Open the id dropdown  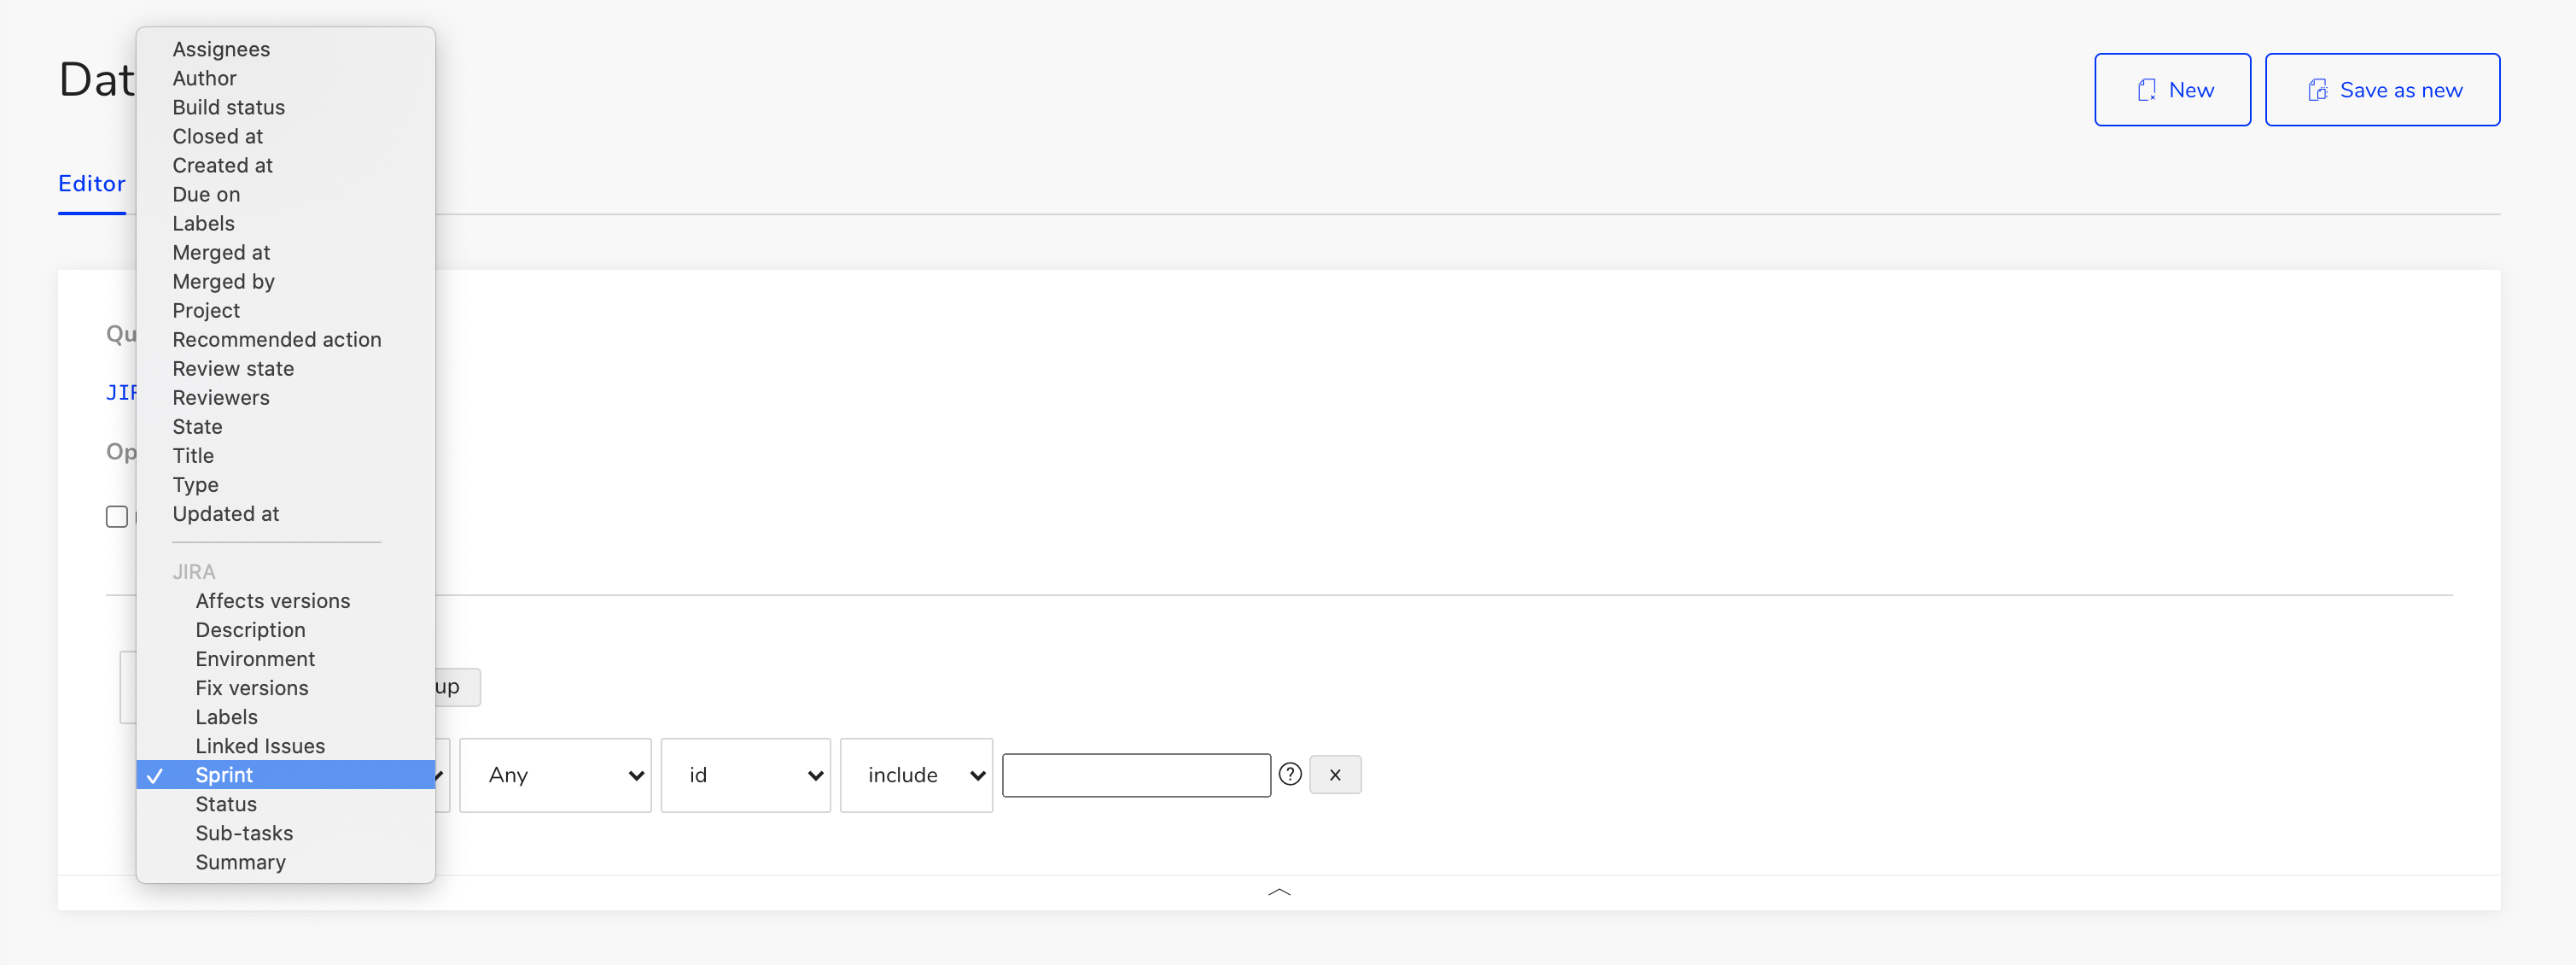tap(745, 775)
